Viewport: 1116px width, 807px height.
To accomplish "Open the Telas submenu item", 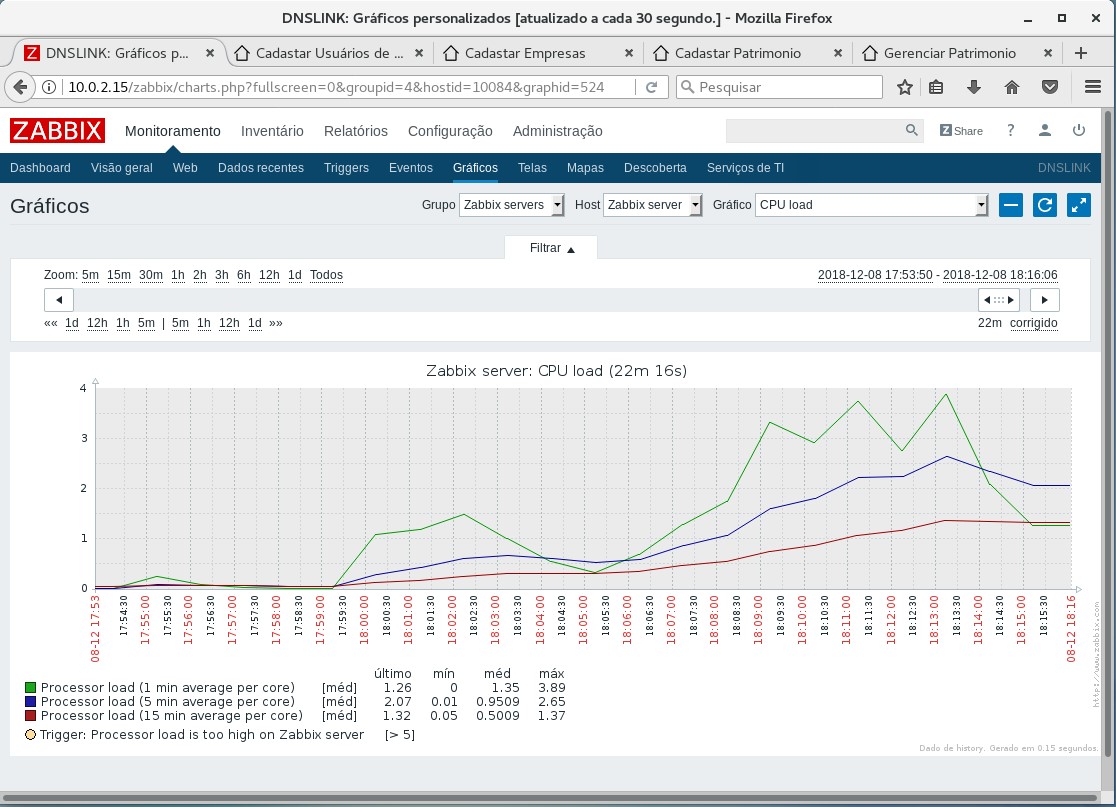I will (532, 168).
